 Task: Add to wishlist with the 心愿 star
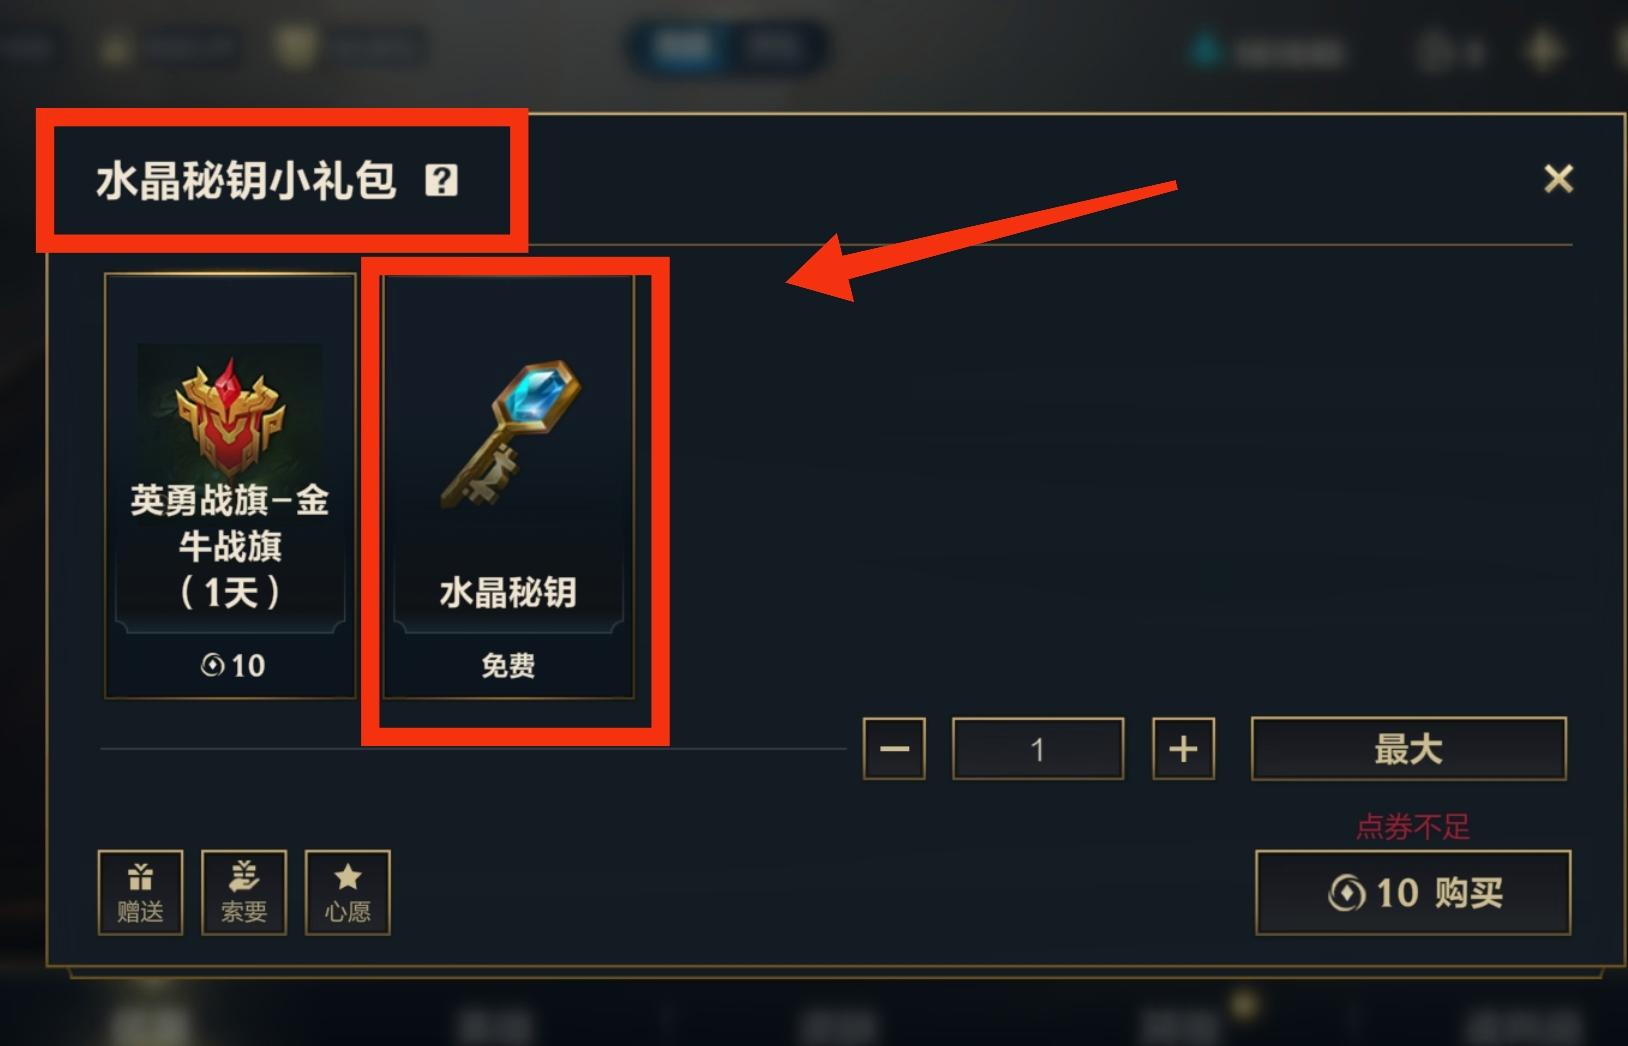[x=348, y=893]
